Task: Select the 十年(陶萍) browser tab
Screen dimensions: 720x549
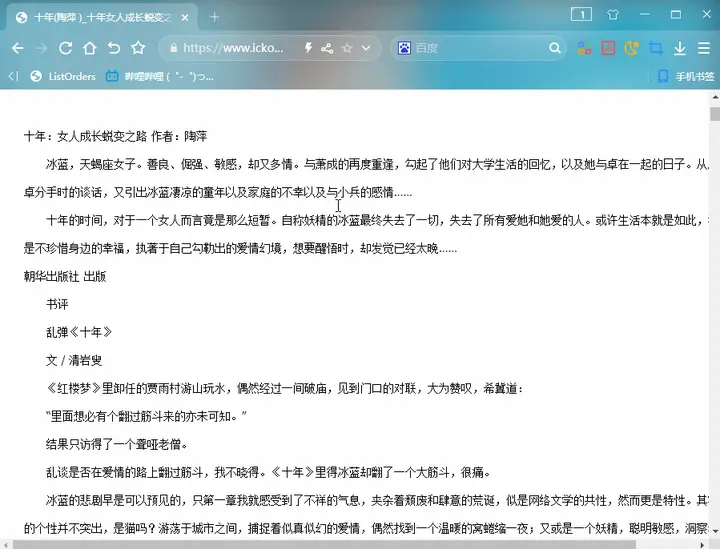Action: click(x=102, y=17)
